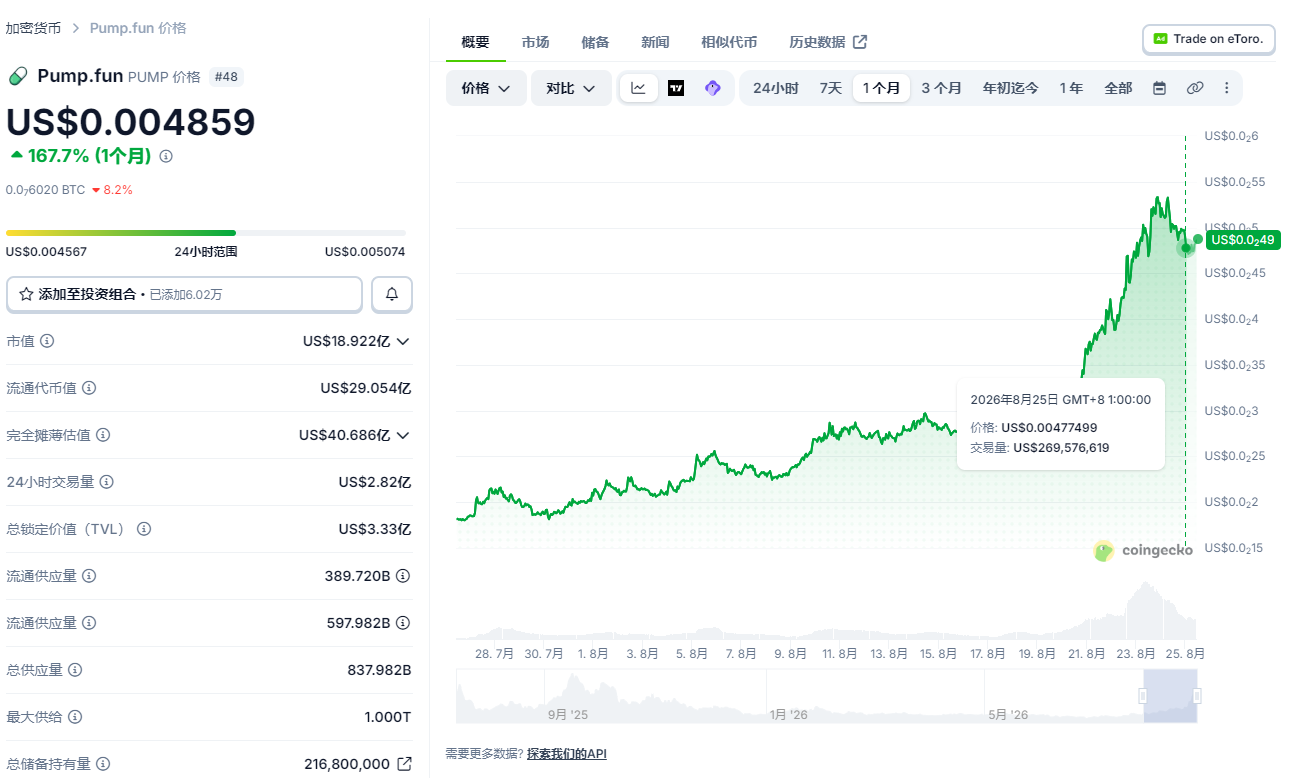Click info icon beside 完全摊薄估值 label
The width and height of the screenshot is (1300, 778).
tap(103, 435)
